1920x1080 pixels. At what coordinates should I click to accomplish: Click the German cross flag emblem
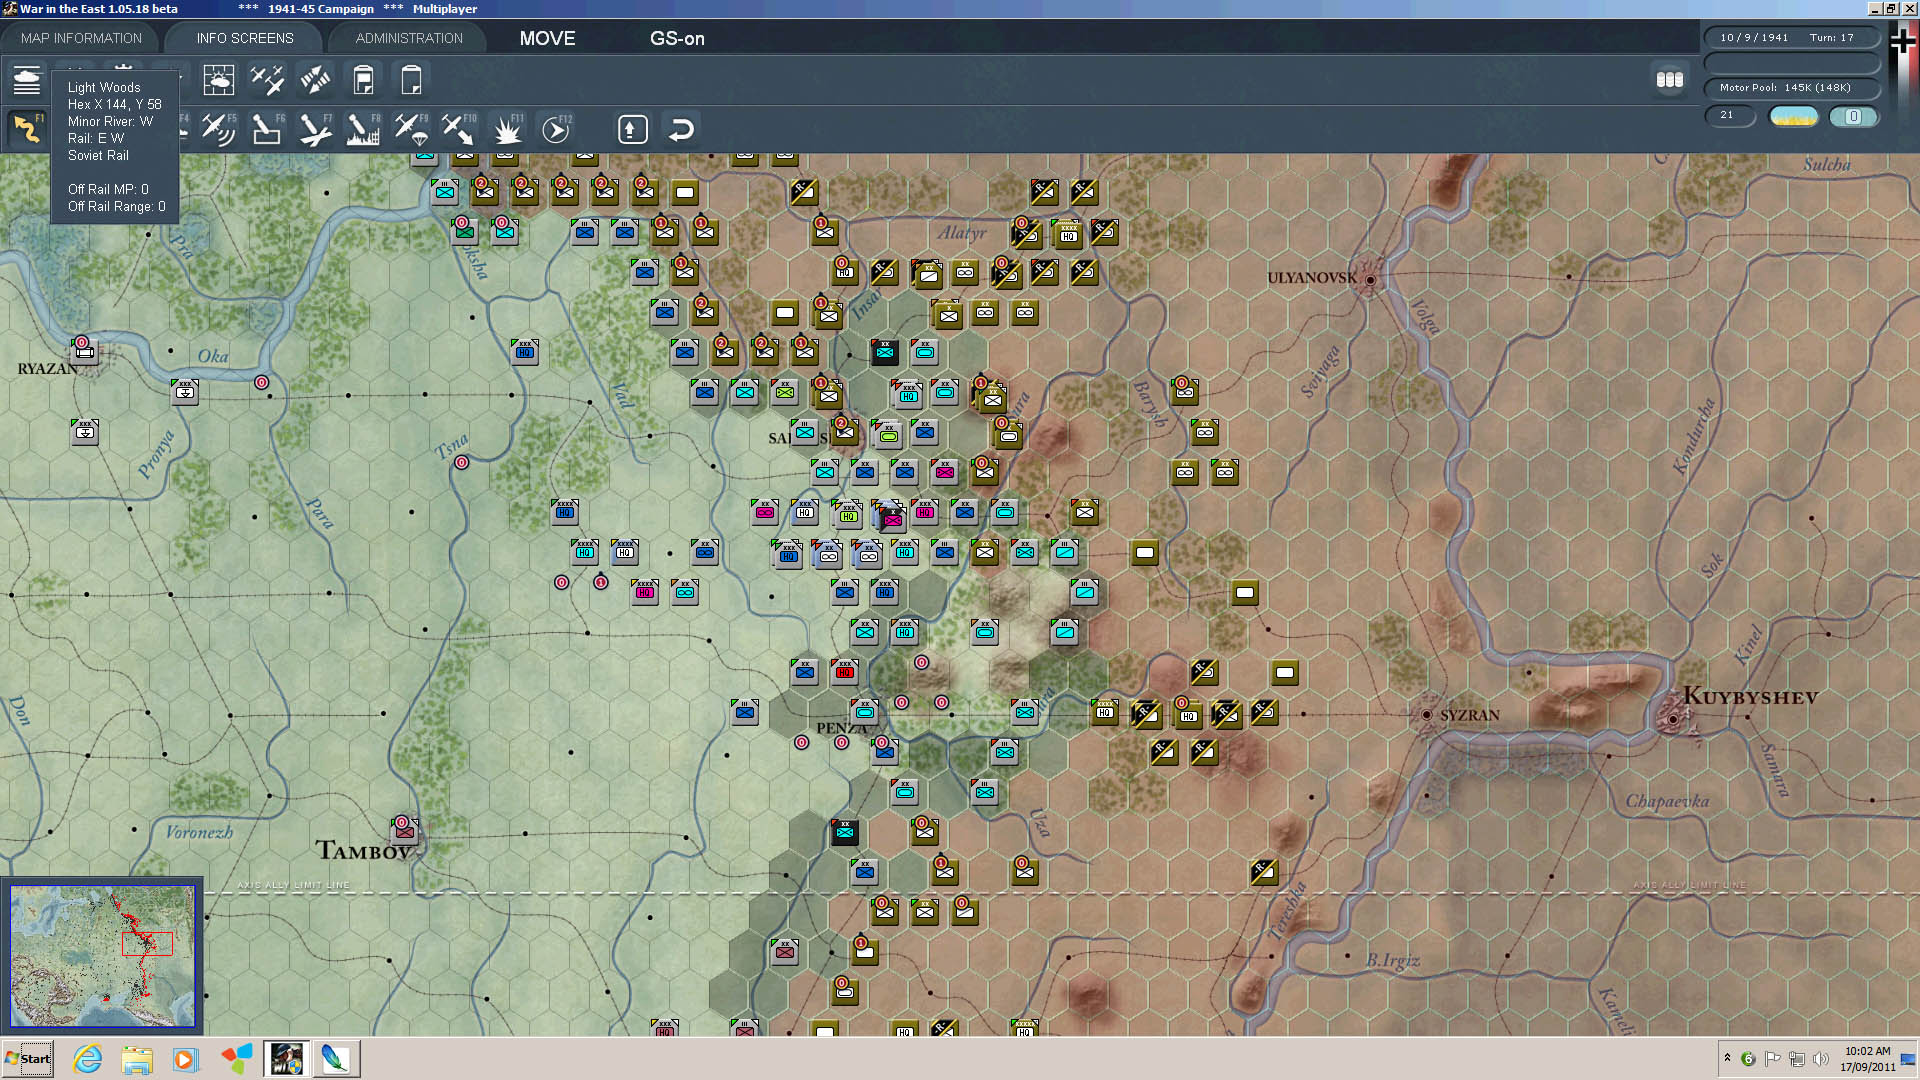click(1903, 42)
